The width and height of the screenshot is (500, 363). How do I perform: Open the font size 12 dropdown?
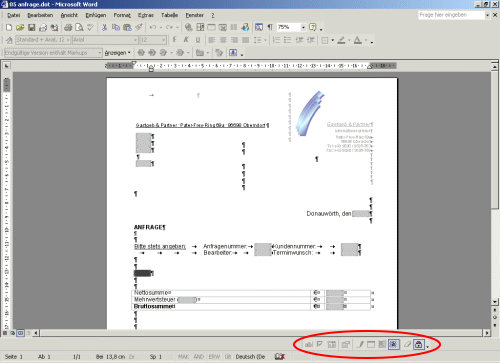point(164,40)
